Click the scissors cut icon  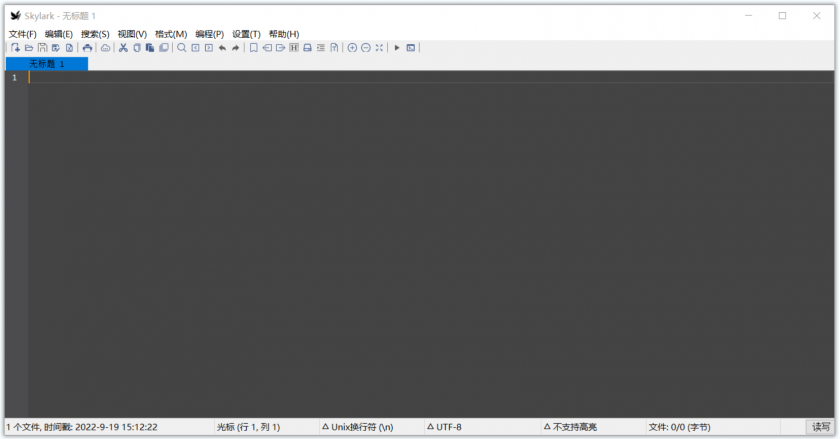123,48
